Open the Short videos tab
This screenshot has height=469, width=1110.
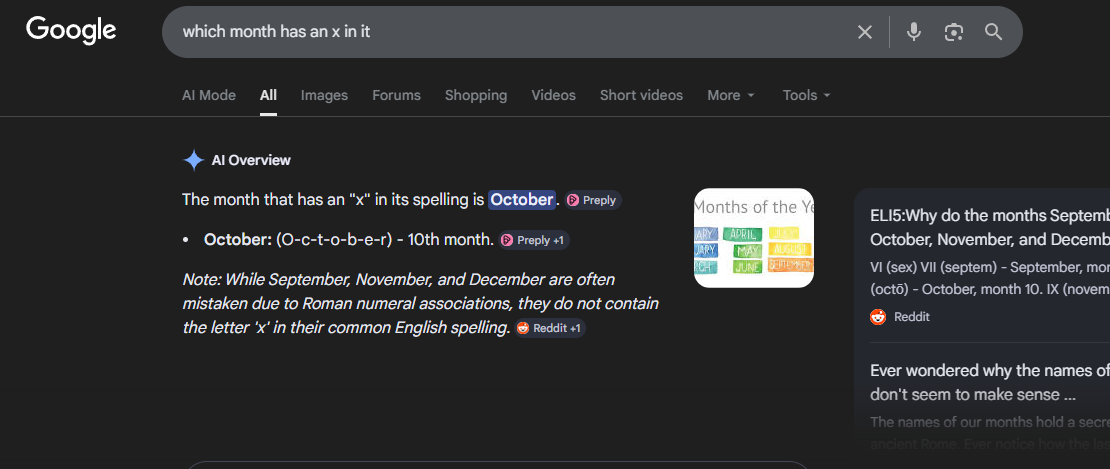pyautogui.click(x=641, y=95)
